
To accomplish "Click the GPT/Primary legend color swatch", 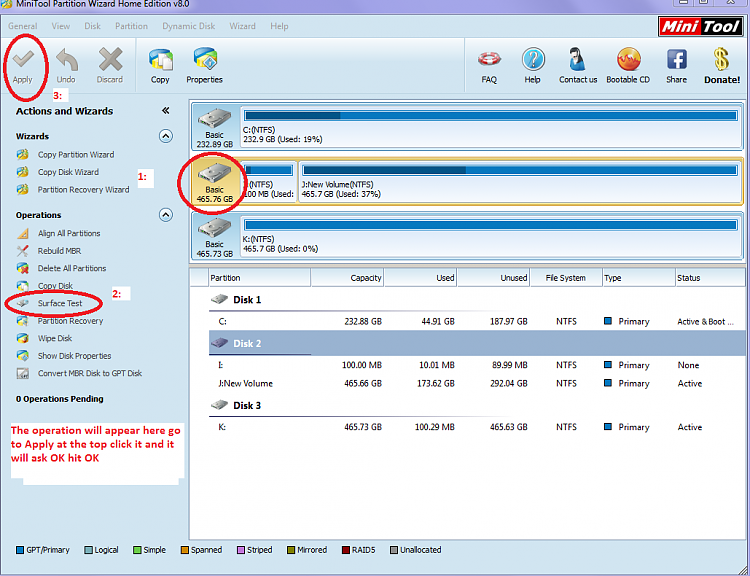I will click(20, 550).
